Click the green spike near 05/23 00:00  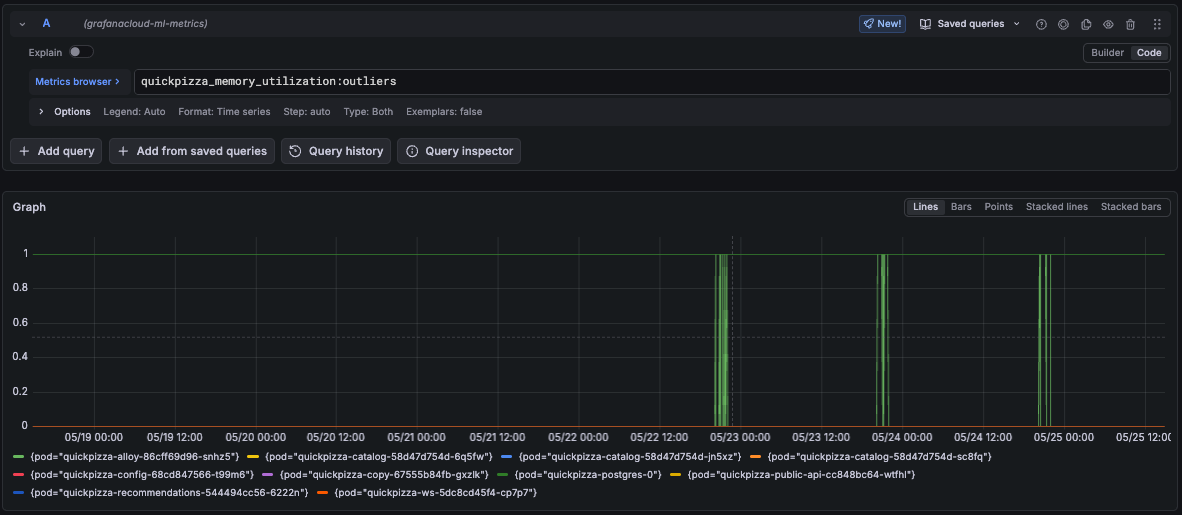tap(721, 339)
